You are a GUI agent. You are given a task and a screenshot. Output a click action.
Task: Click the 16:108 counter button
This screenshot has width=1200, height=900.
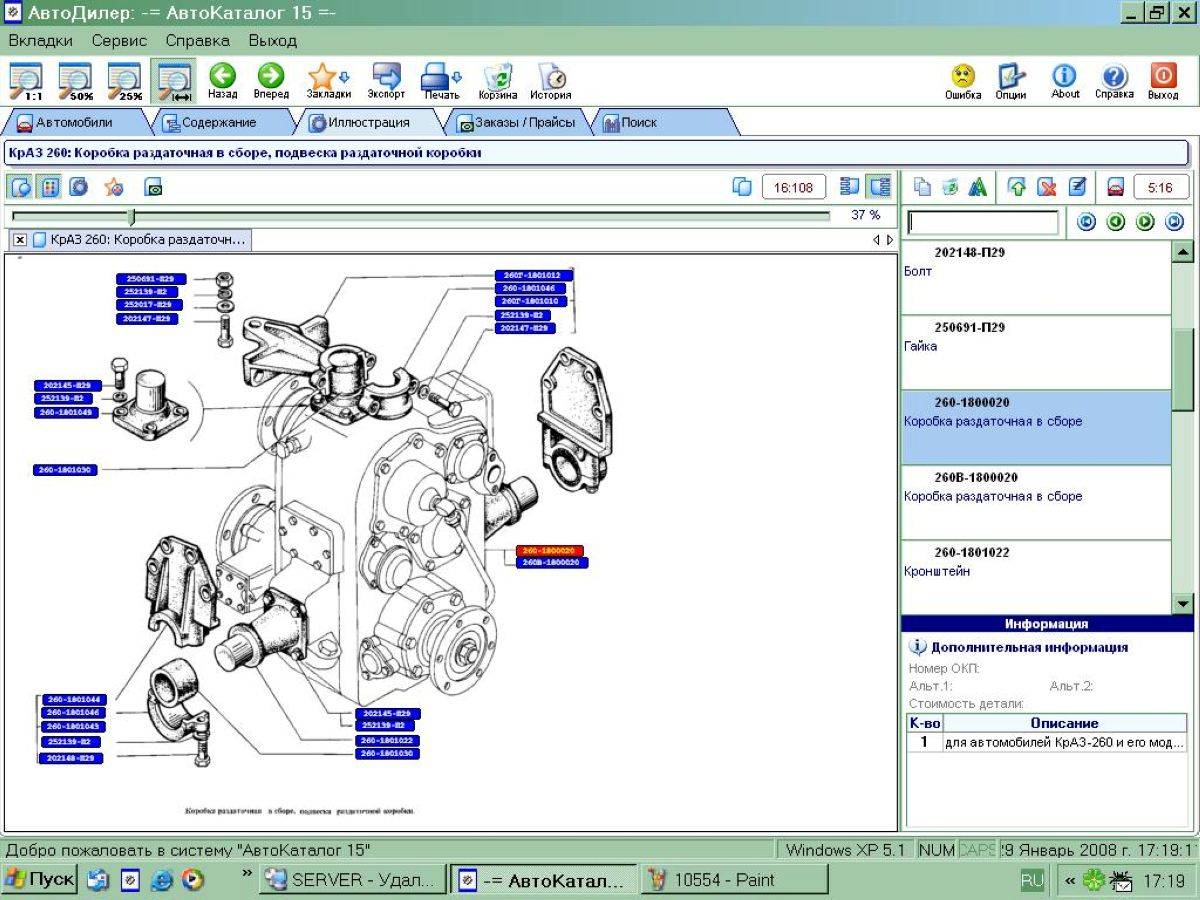(x=794, y=187)
